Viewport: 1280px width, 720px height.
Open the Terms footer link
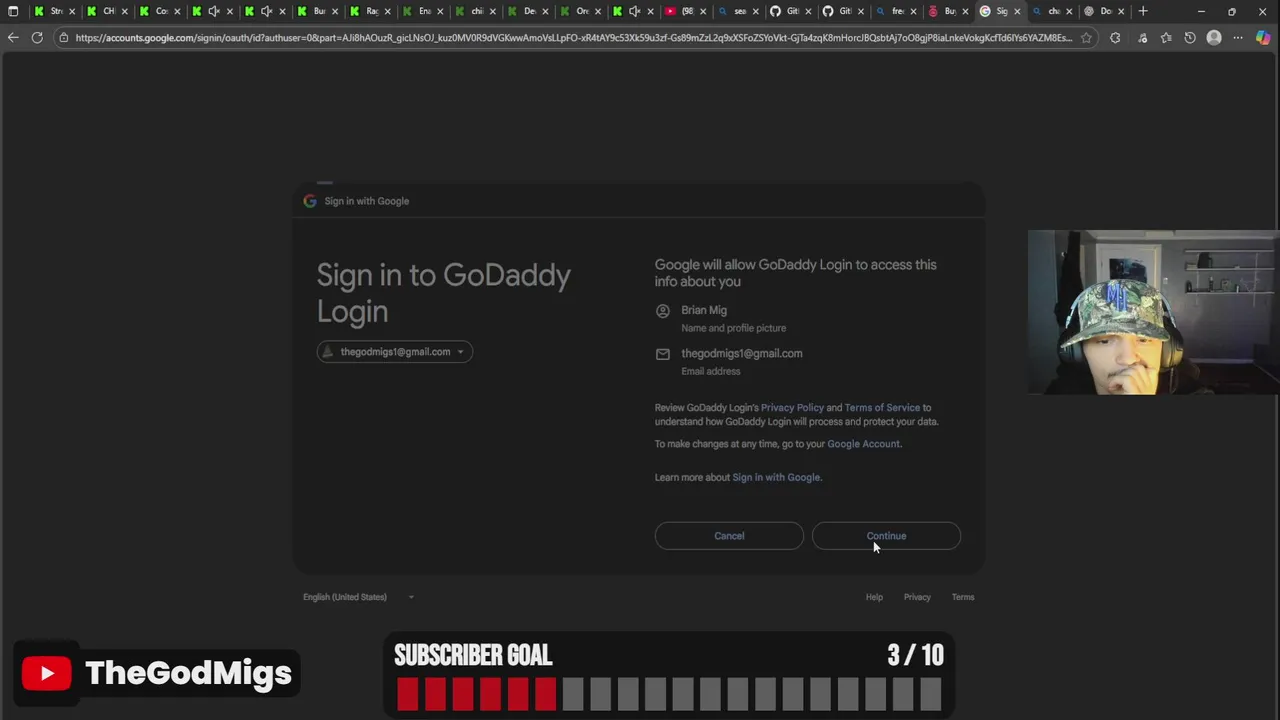[x=963, y=597]
